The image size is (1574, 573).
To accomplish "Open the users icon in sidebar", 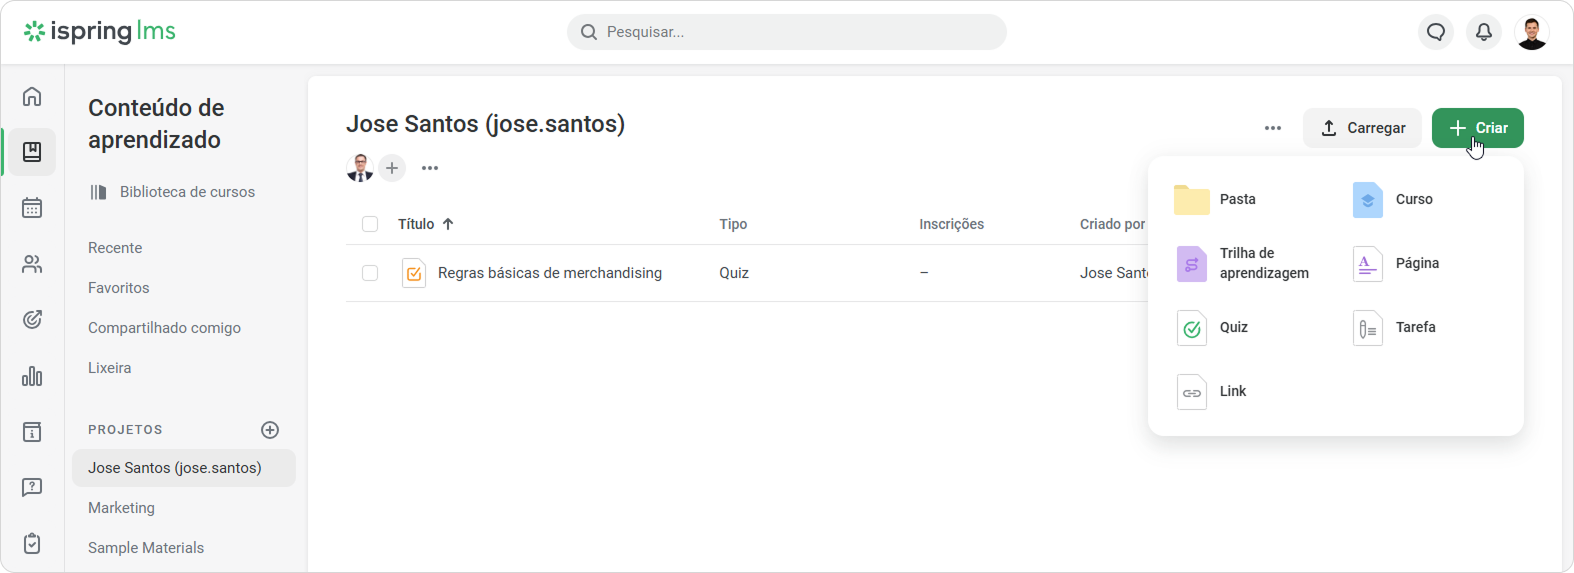I will click(x=32, y=264).
